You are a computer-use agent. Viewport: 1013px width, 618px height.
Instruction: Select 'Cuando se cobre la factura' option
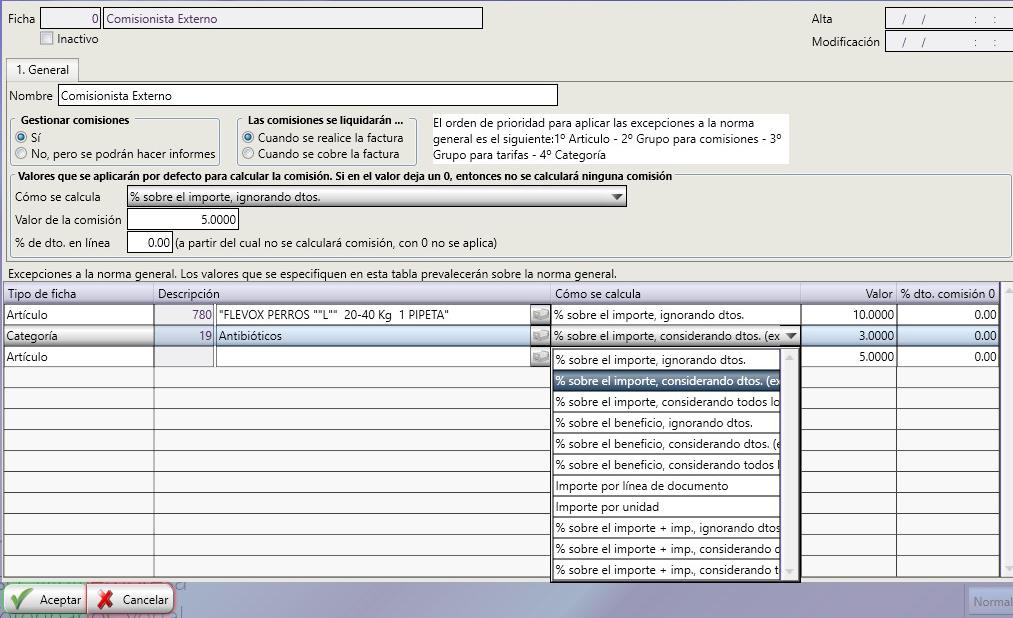click(248, 154)
